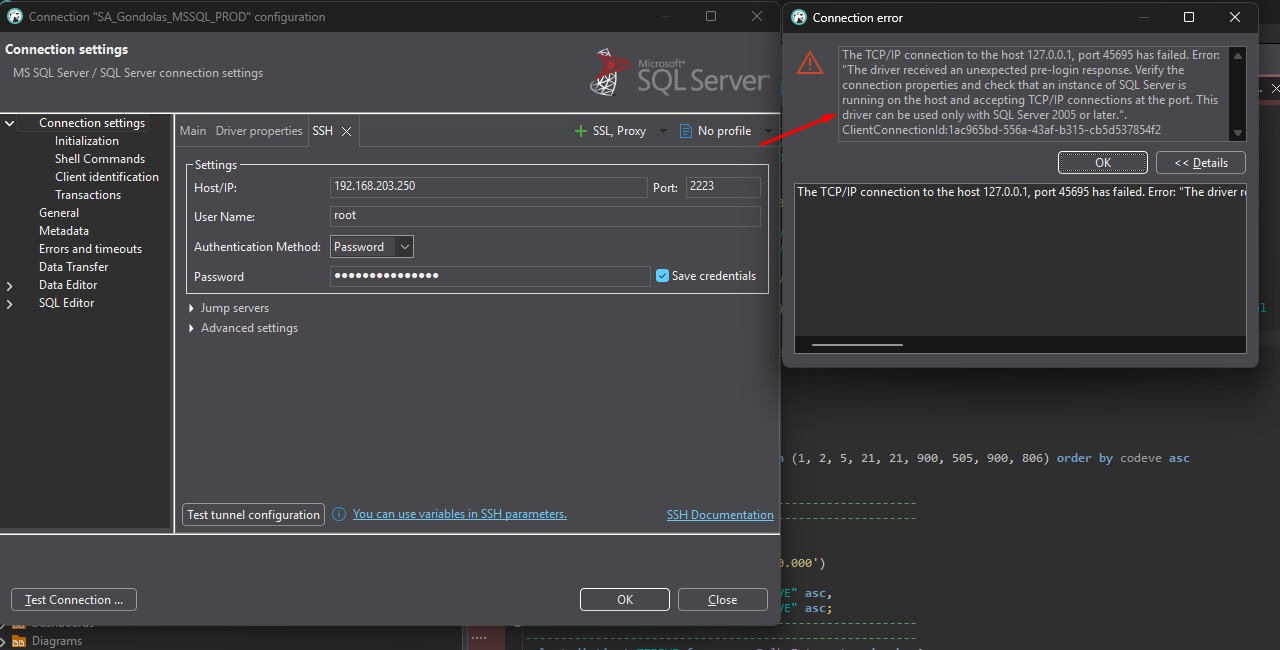Image resolution: width=1280 pixels, height=650 pixels.
Task: Expand the Jump servers section
Action: 191,308
